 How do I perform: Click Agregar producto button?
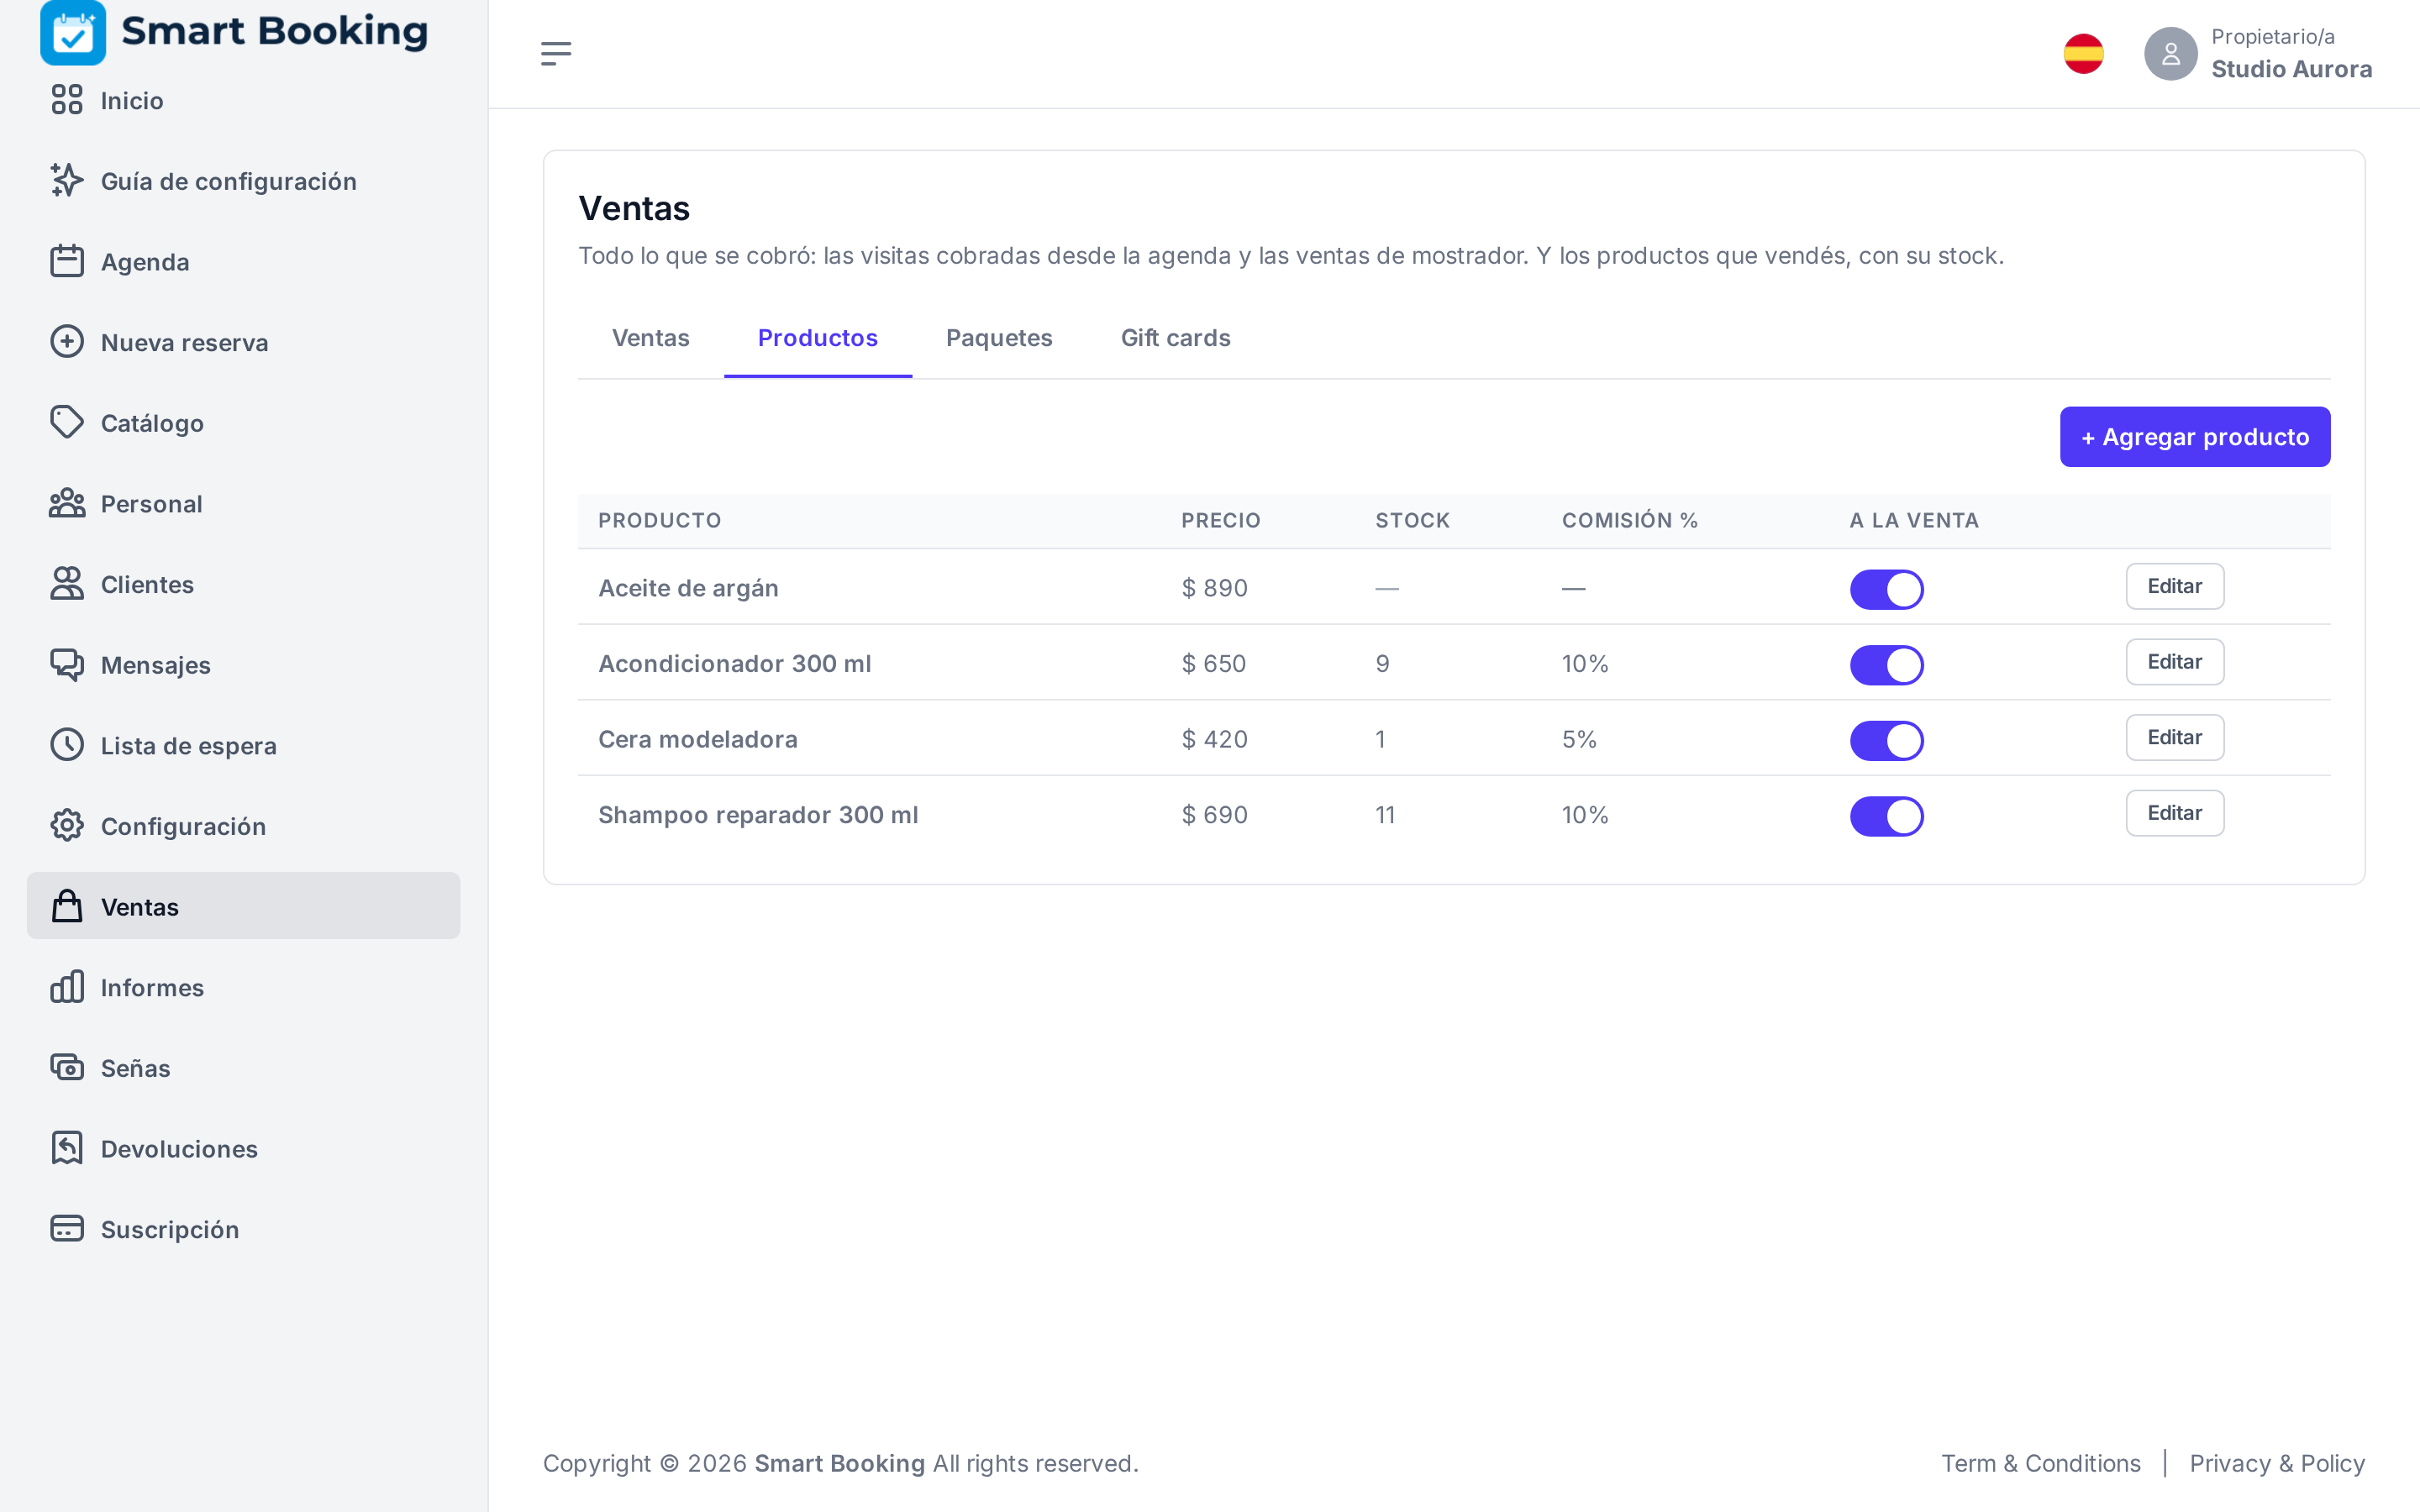click(x=2194, y=437)
